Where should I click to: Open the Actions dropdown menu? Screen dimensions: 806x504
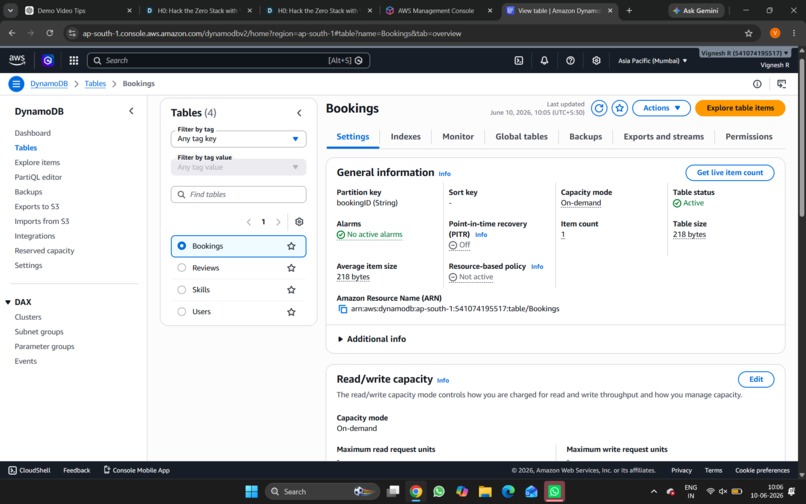pos(661,108)
